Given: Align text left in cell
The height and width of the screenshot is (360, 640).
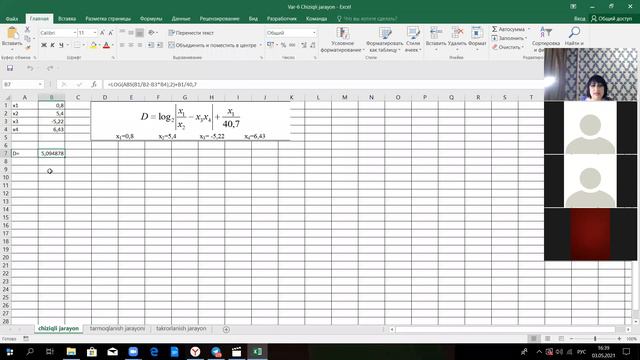Looking at the screenshot, I should click(x=122, y=45).
